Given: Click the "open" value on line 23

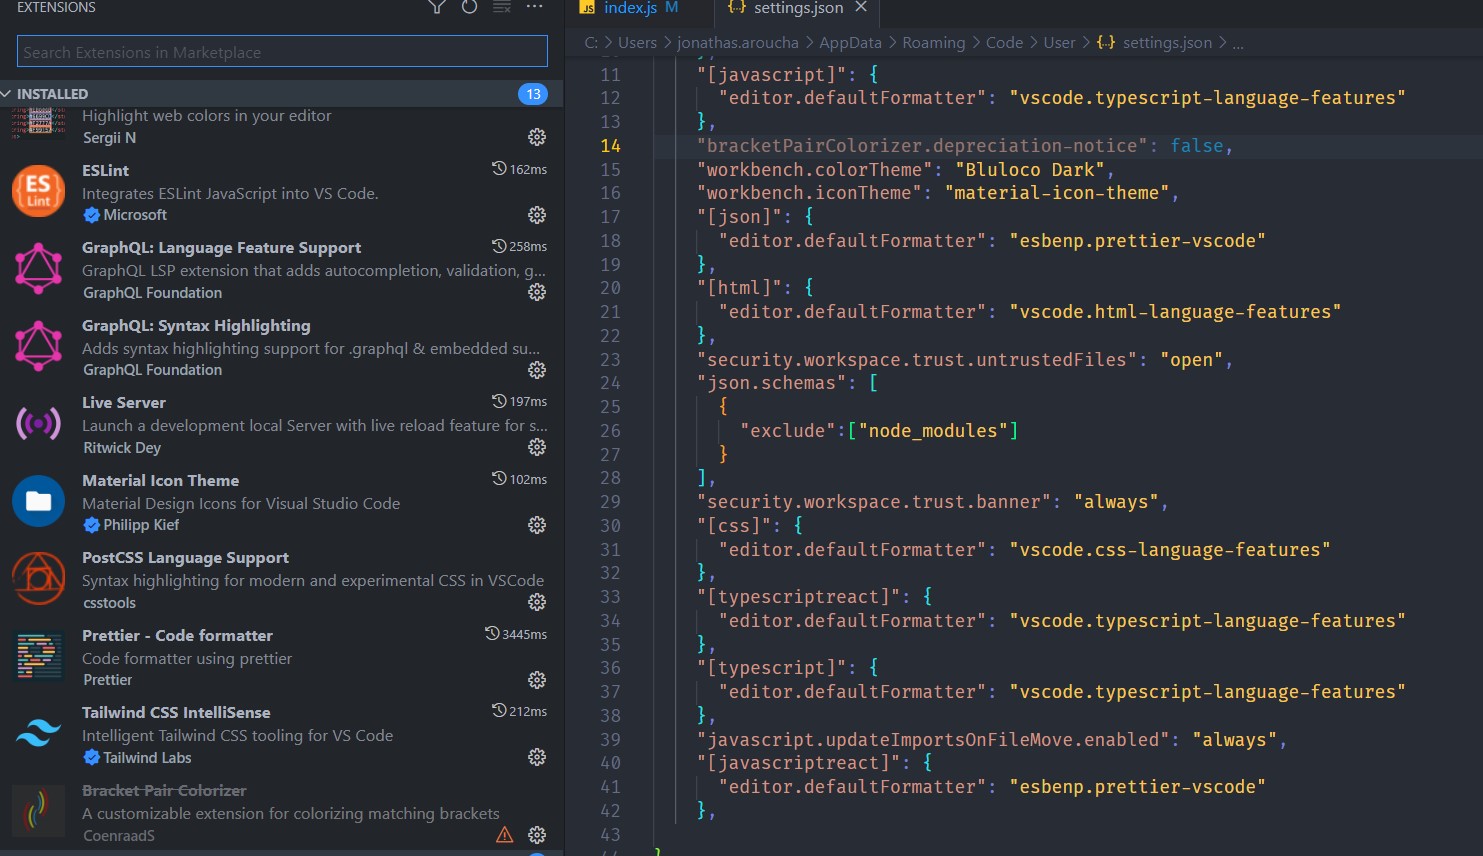Looking at the screenshot, I should 1191,360.
